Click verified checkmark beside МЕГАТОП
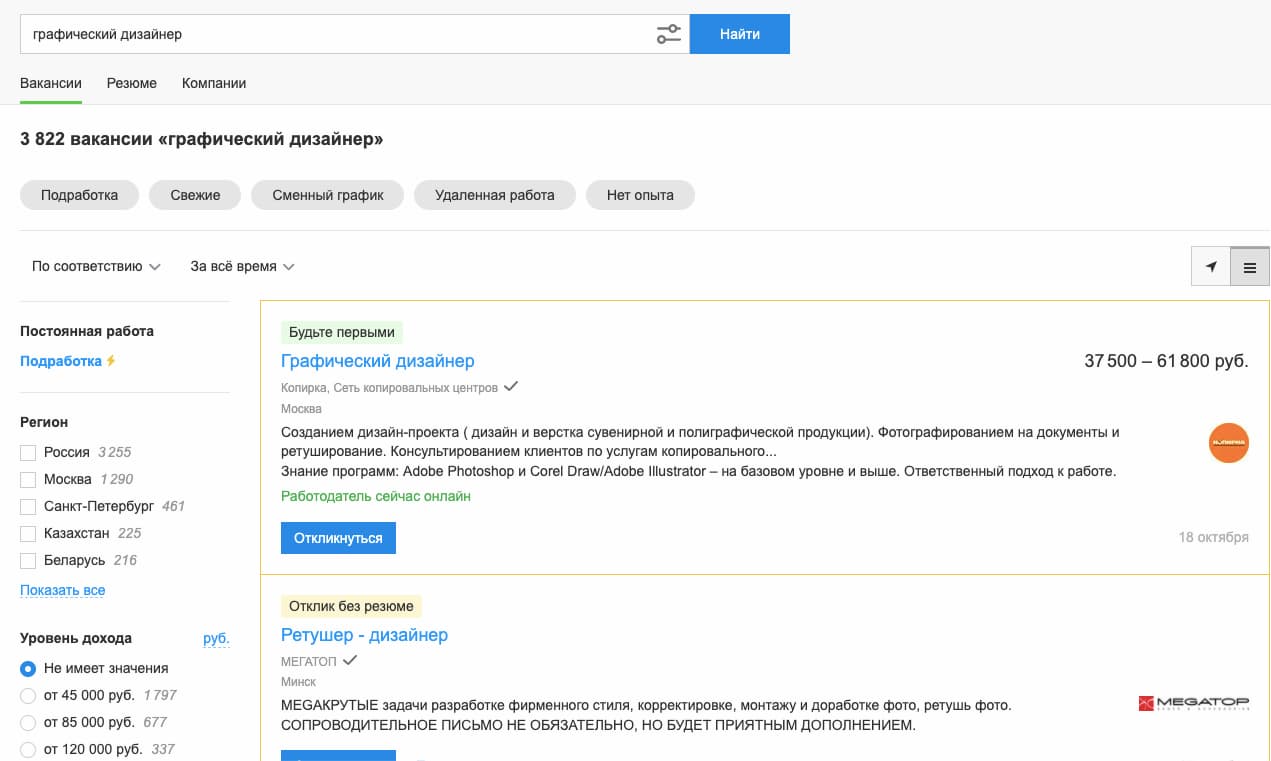1271x761 pixels. pyautogui.click(x=350, y=659)
